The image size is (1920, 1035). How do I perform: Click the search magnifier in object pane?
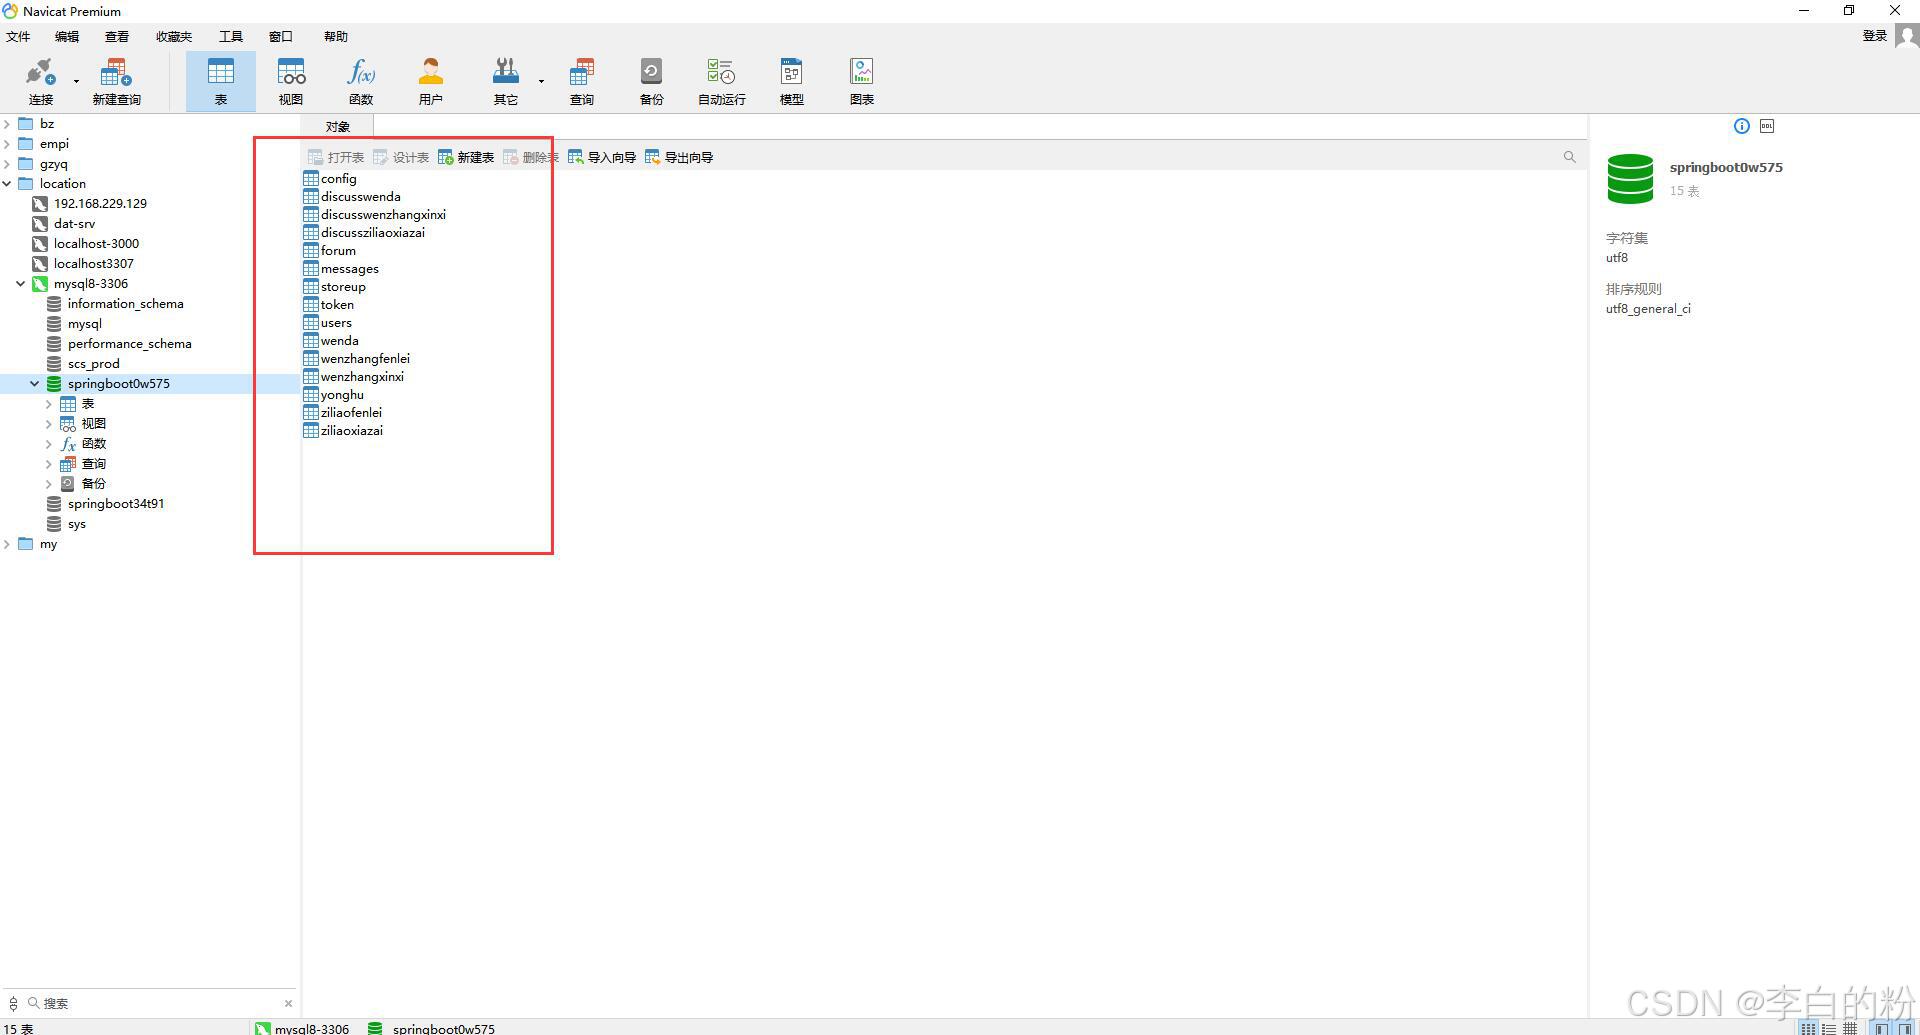click(x=1569, y=157)
